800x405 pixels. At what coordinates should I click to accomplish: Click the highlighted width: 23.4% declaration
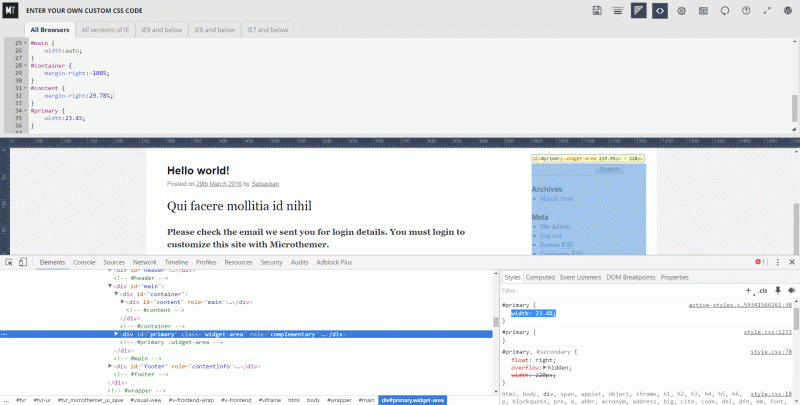[533, 314]
